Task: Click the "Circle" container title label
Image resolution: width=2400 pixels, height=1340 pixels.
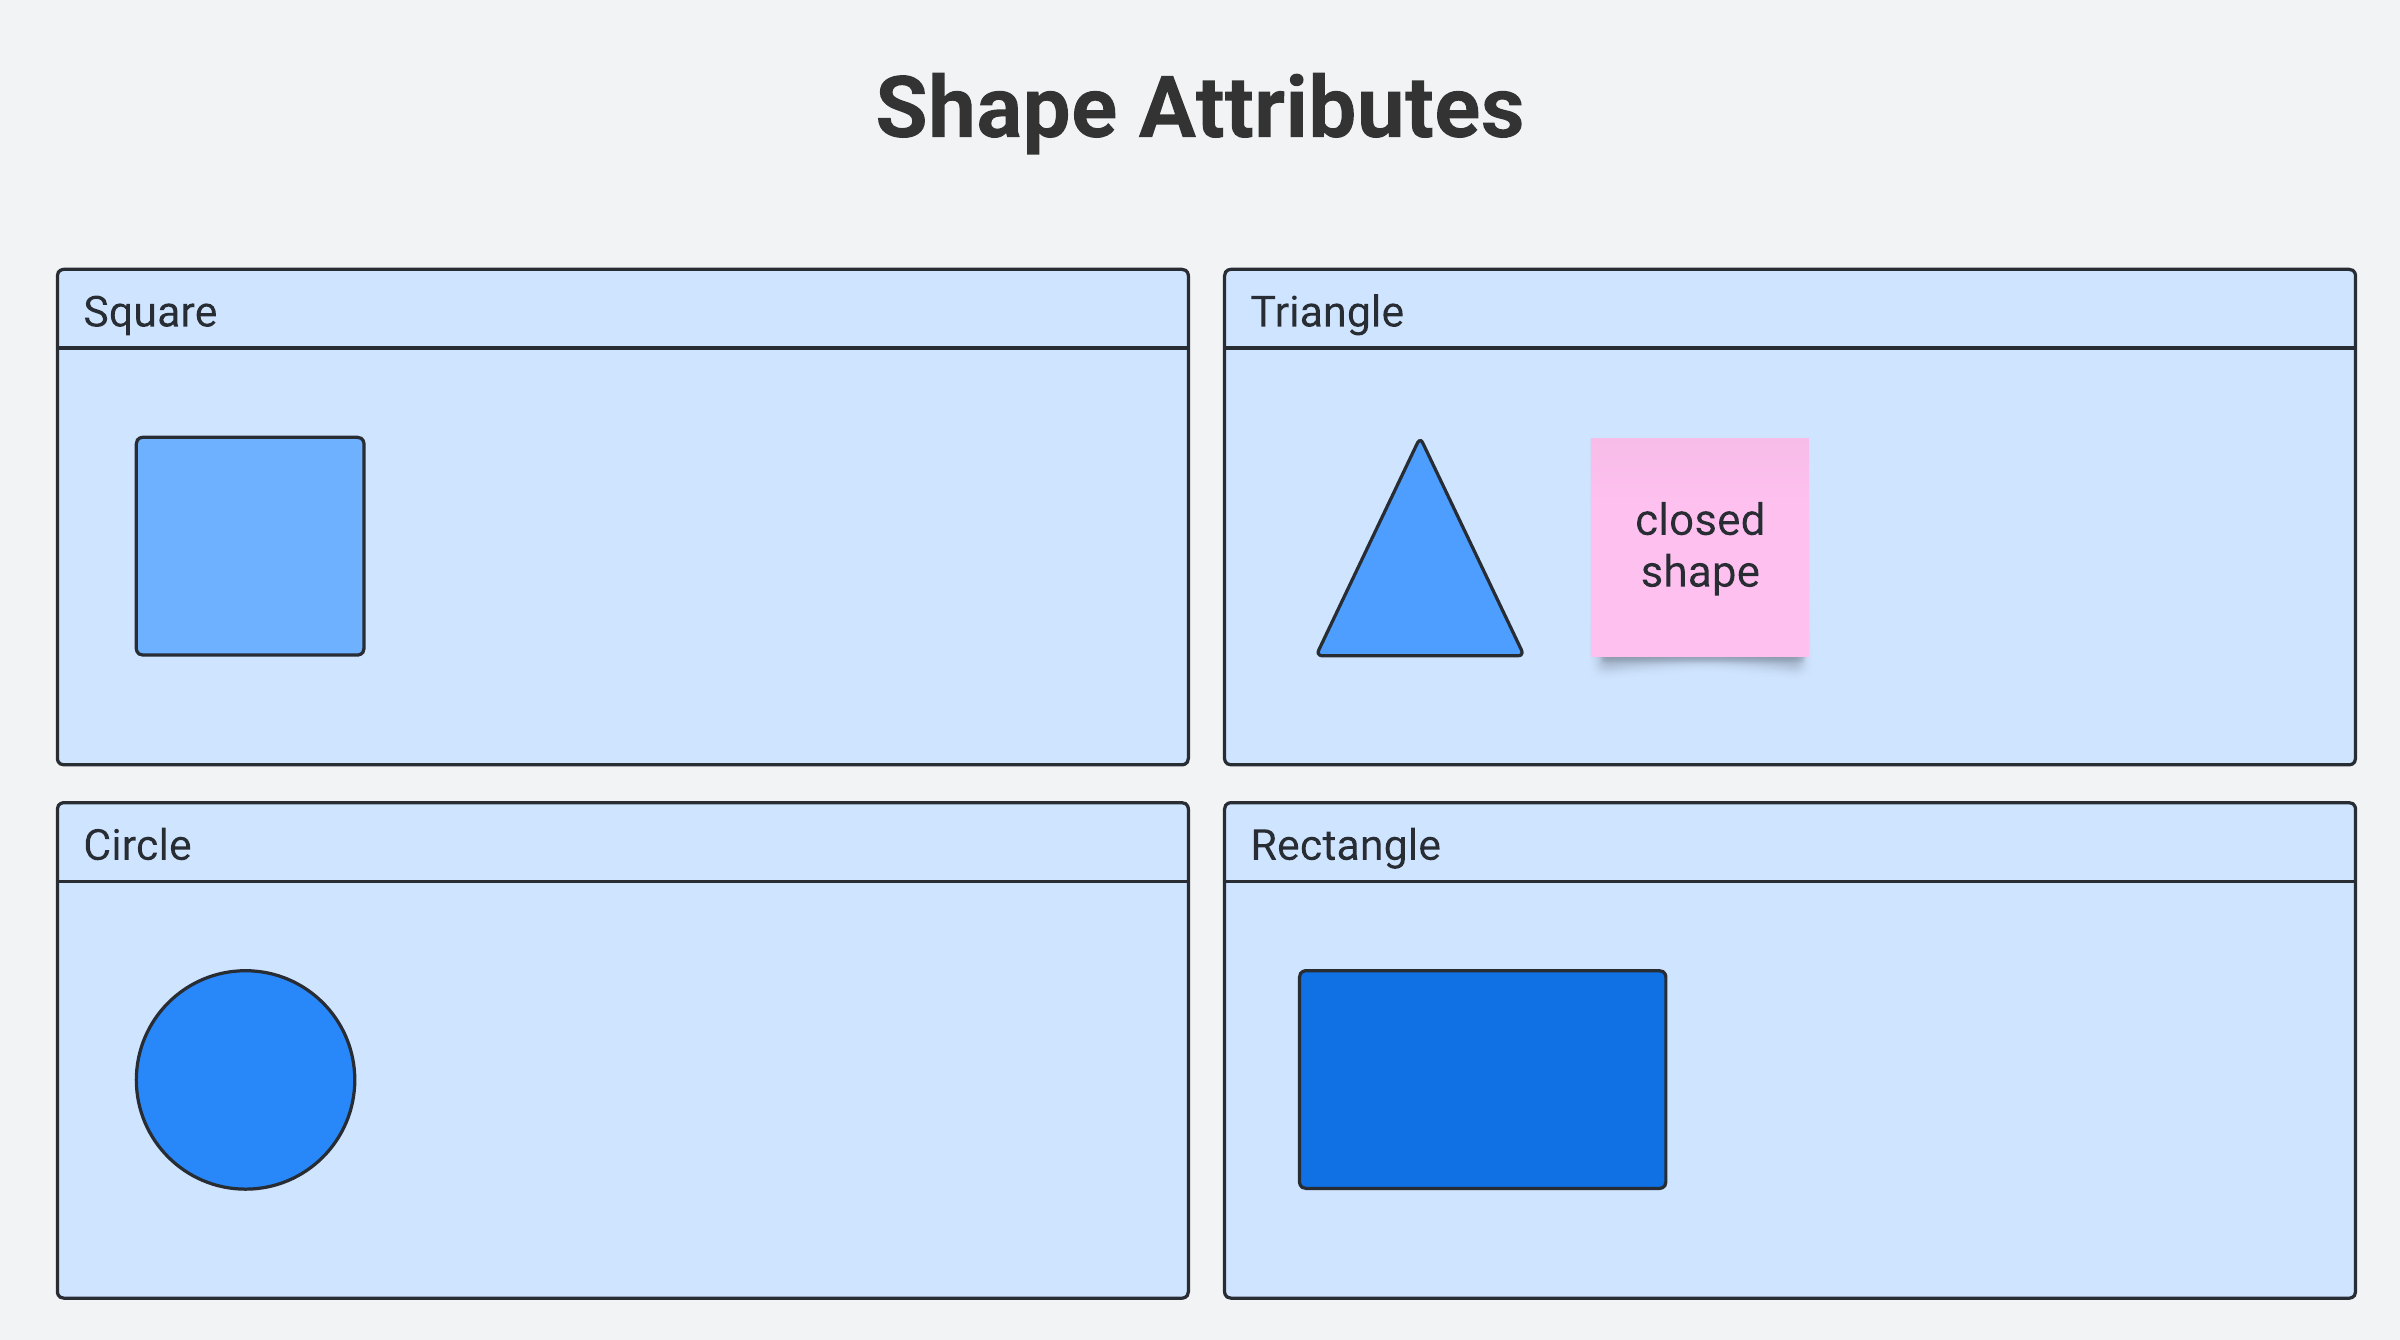Action: [x=137, y=846]
